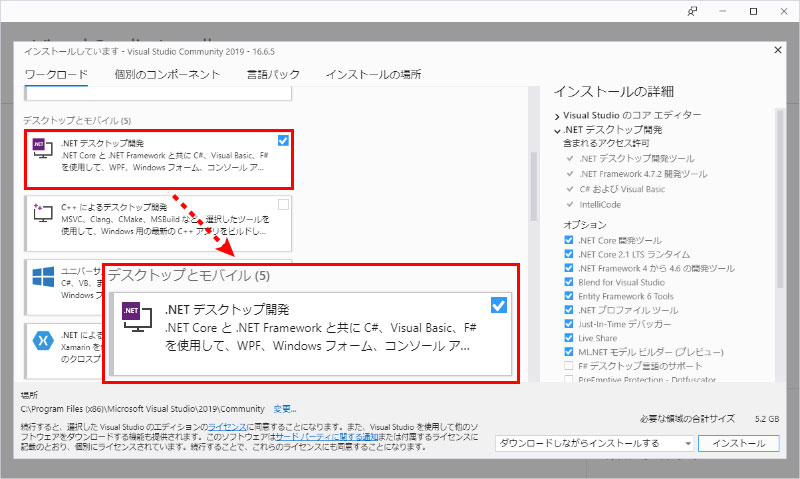Enable F# デスクトップ言語のサポート checkbox

tap(569, 365)
